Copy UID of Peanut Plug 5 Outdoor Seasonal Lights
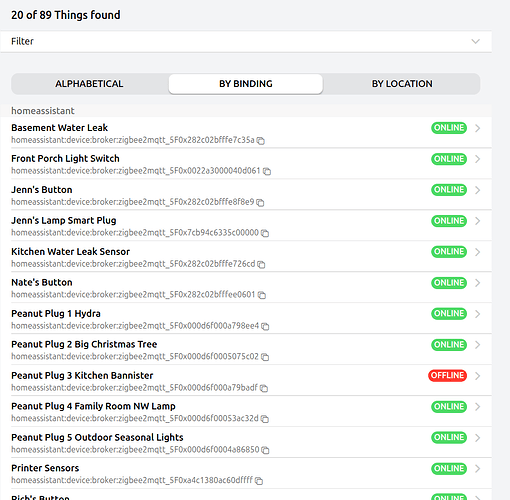Image resolution: width=510 pixels, height=500 pixels. click(265, 450)
